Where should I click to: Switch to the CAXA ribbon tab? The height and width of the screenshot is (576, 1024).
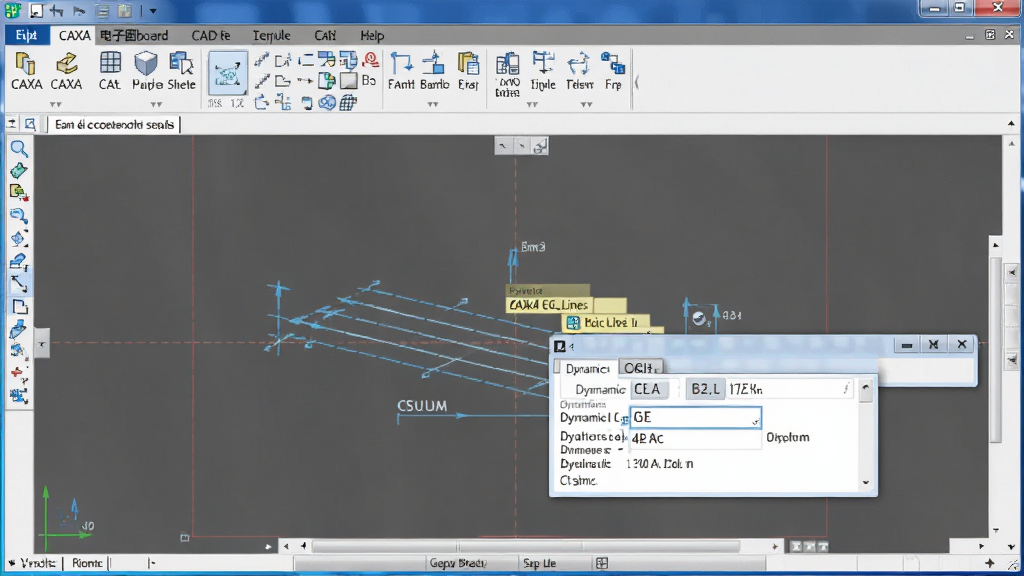74,35
